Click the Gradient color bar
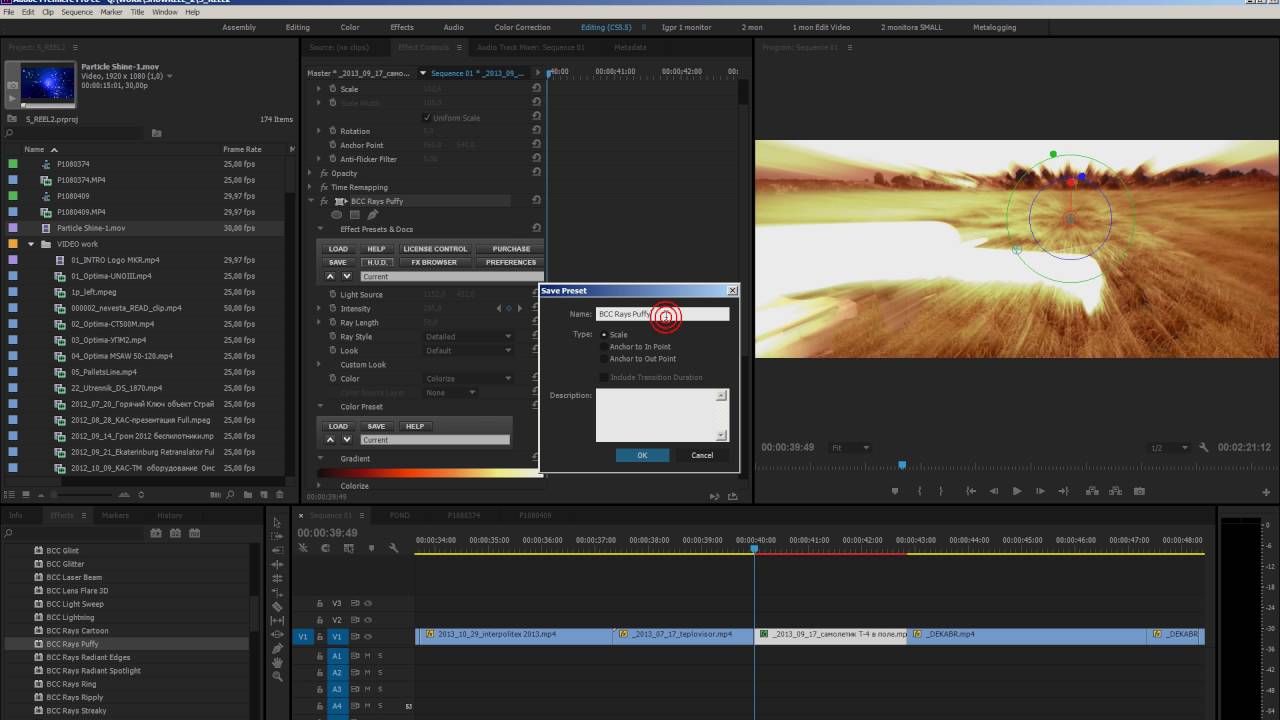The image size is (1280, 720). tap(430, 473)
